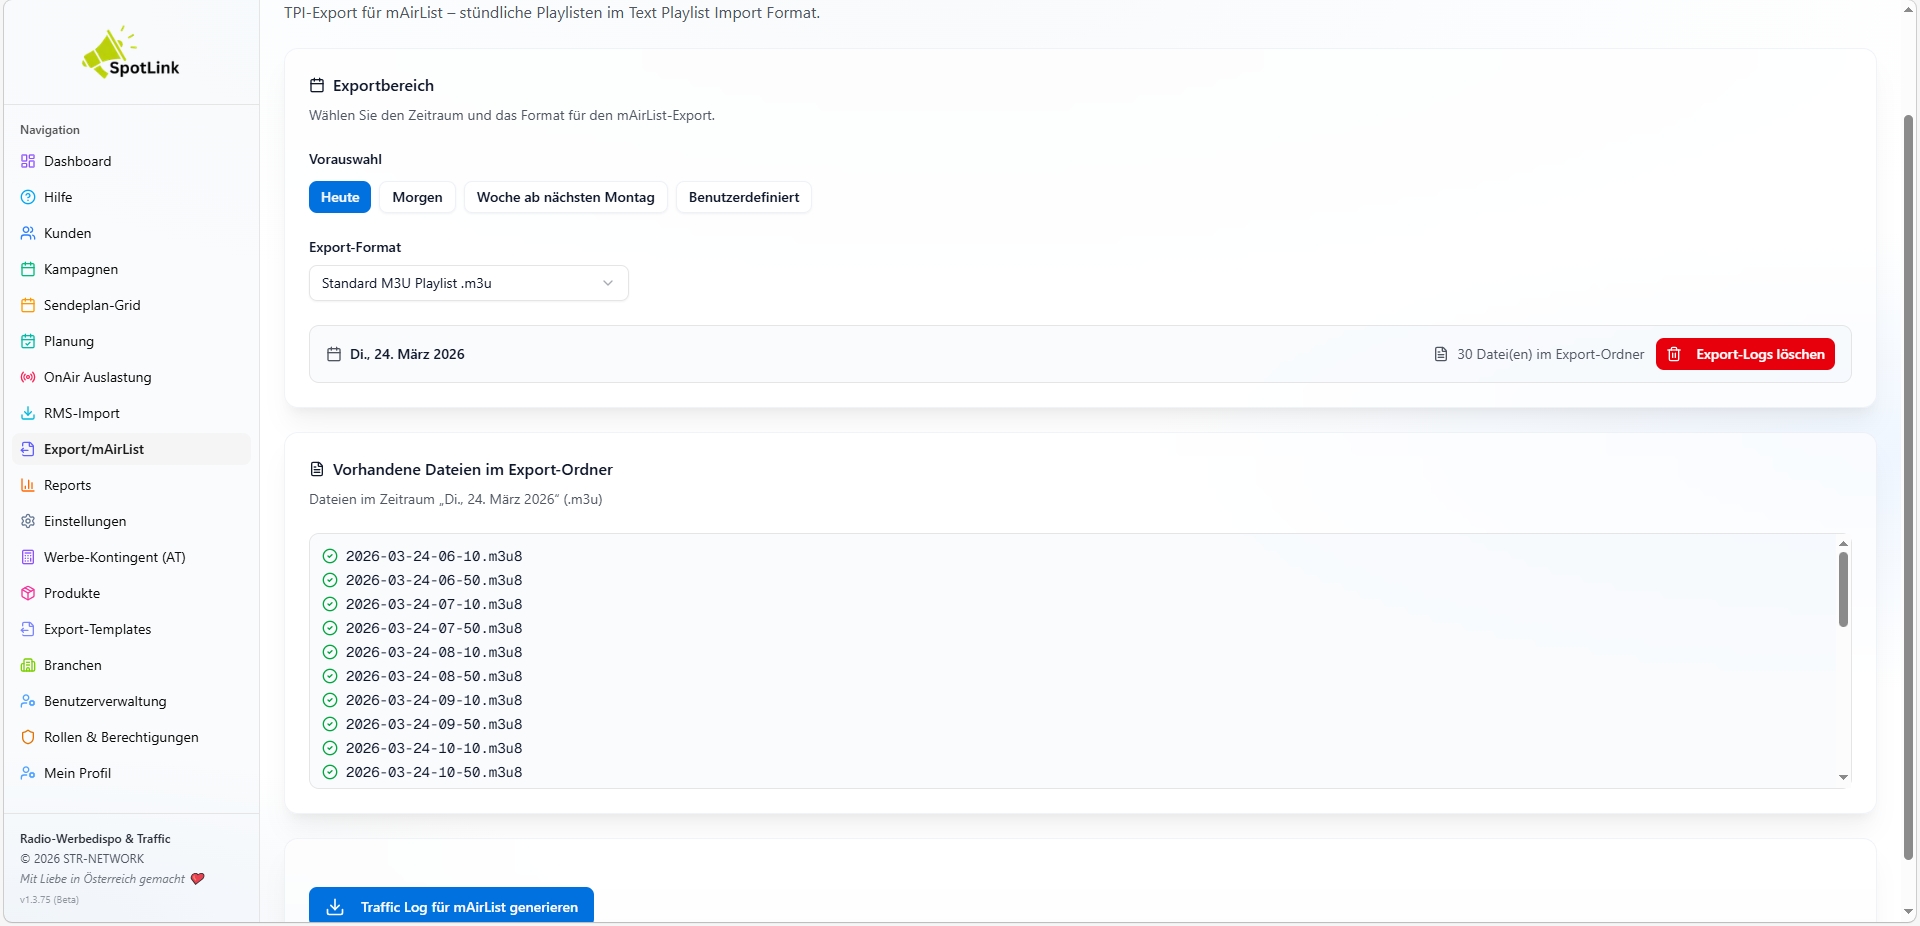Click the Einstellungen gear icon
The image size is (1920, 926).
[x=28, y=521]
